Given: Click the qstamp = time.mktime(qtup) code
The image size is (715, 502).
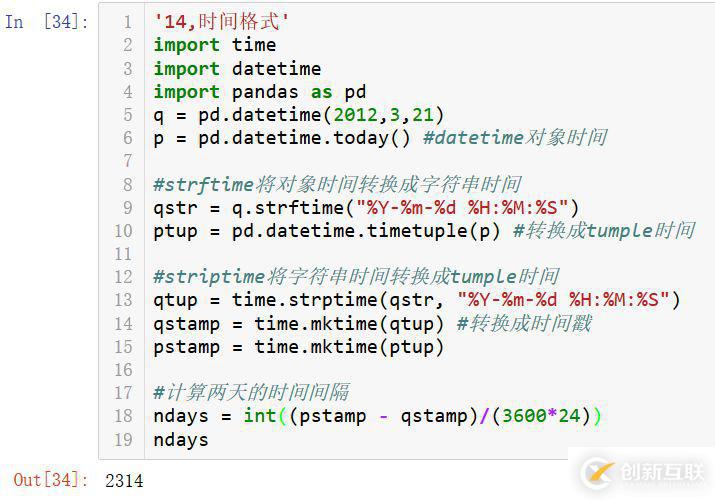Looking at the screenshot, I should [300, 324].
